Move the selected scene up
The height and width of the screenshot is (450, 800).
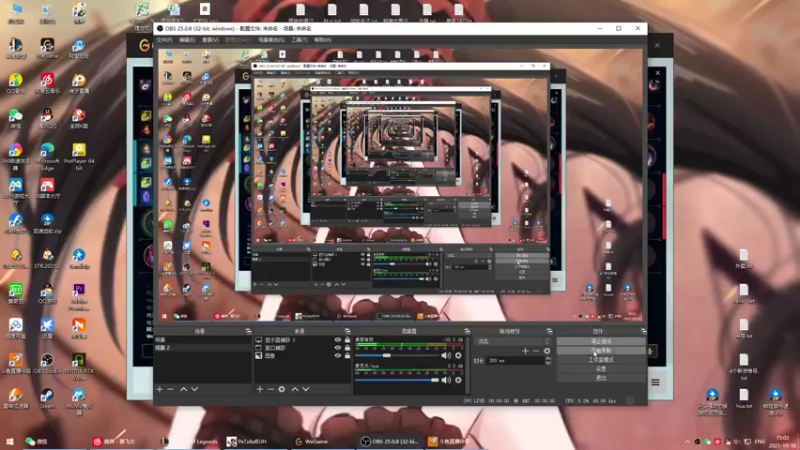click(x=184, y=389)
